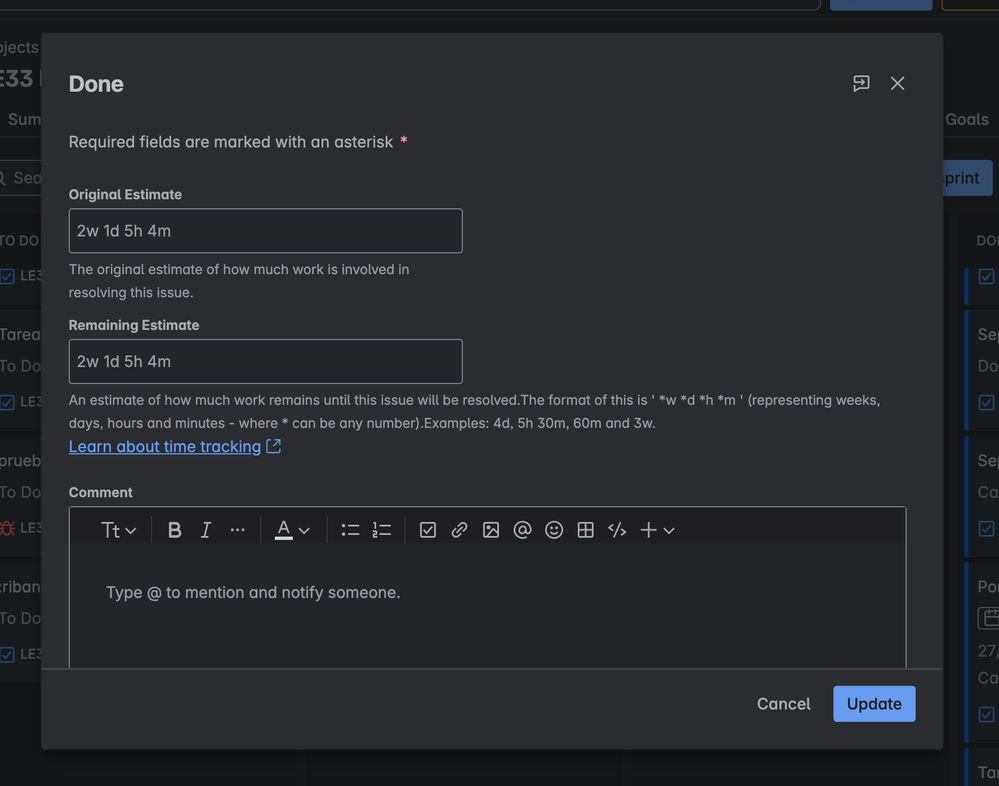Open the give feedback icon in dialog header
This screenshot has width=999, height=786.
861,83
